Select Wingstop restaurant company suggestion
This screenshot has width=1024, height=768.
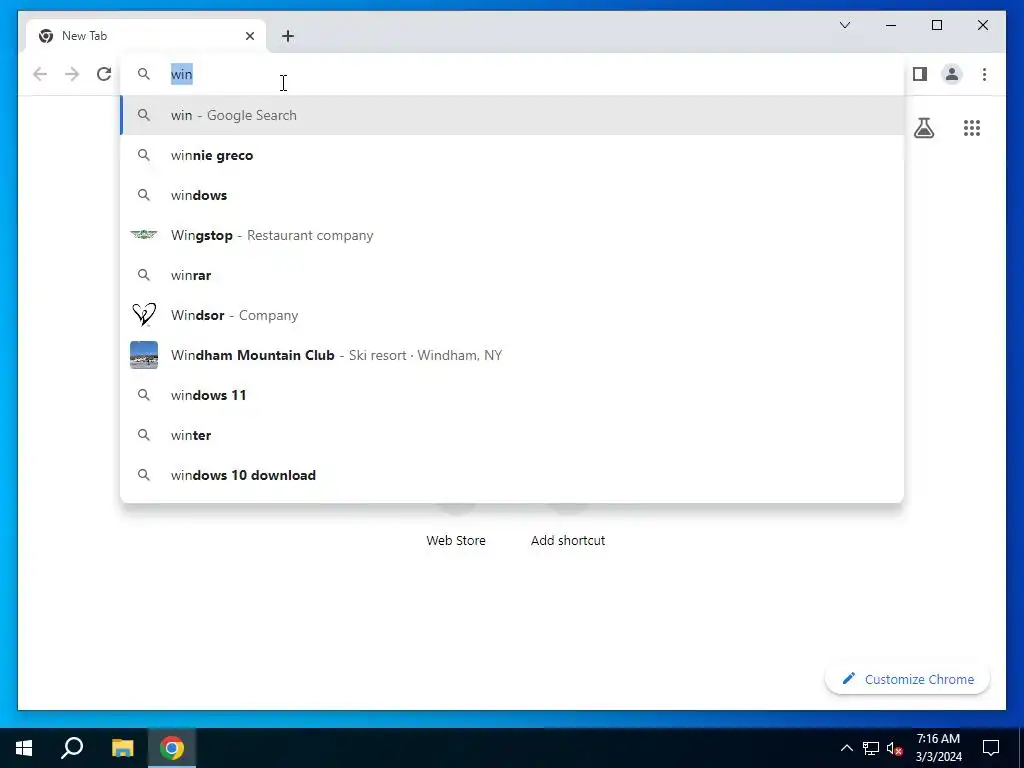click(512, 235)
